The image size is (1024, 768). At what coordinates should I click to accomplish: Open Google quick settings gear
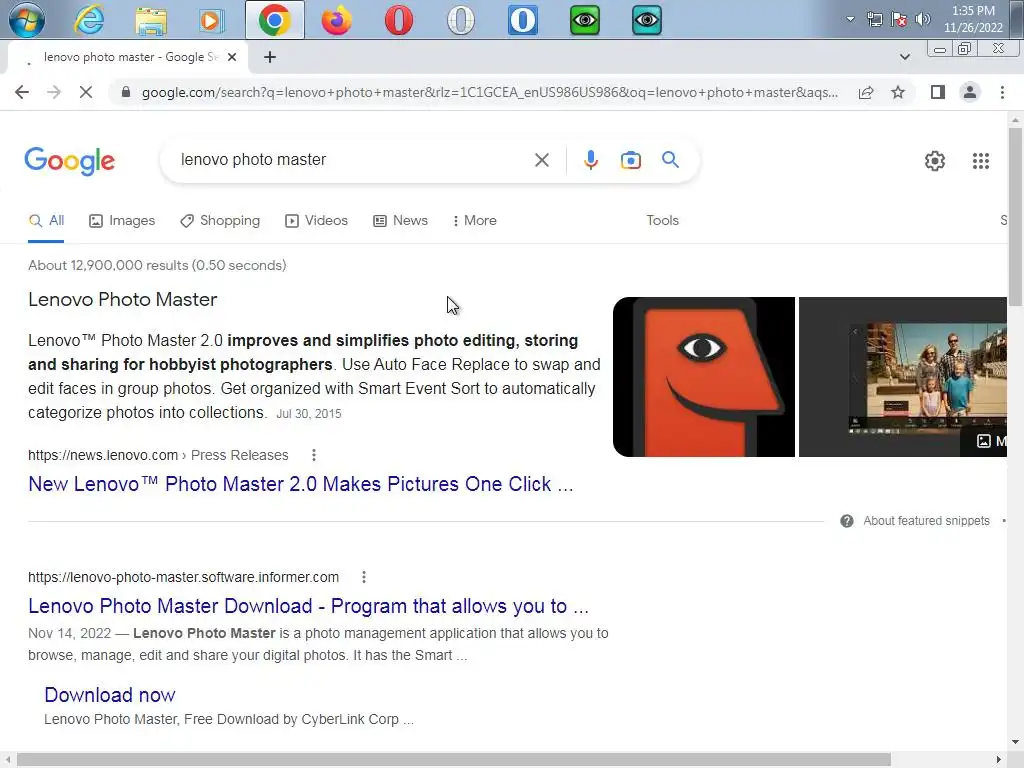tap(935, 161)
